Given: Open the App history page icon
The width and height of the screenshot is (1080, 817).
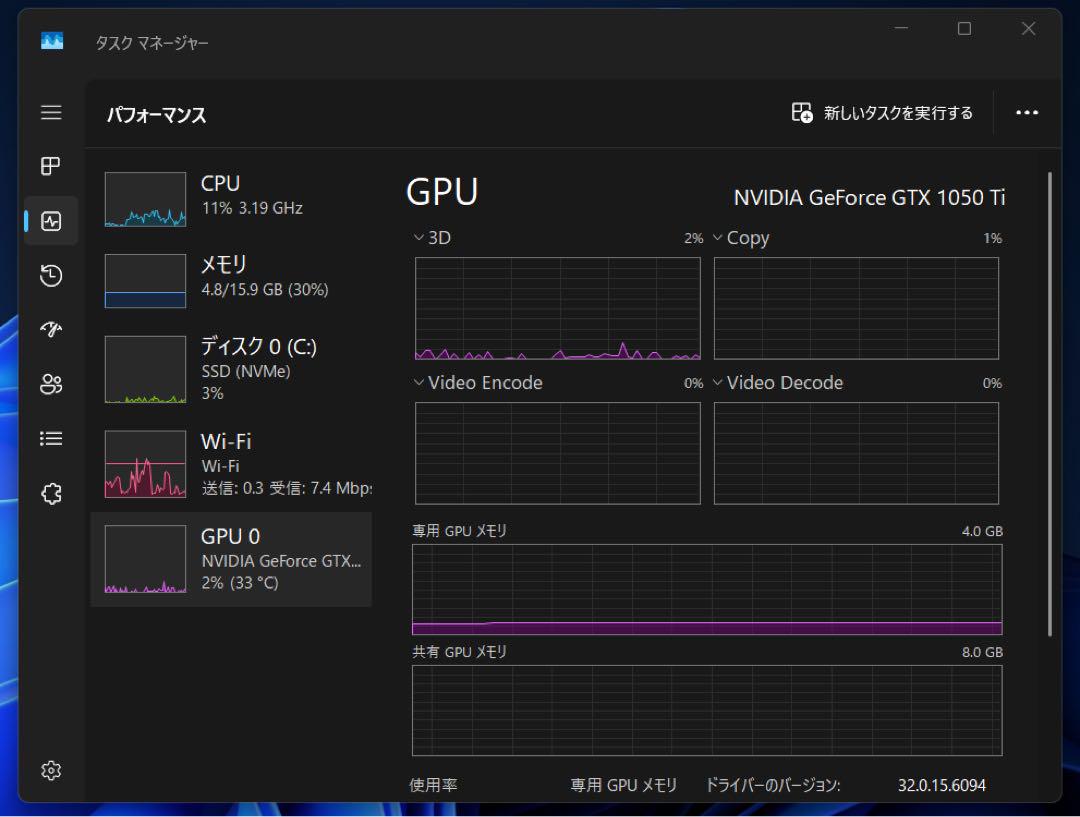Looking at the screenshot, I should click(51, 276).
